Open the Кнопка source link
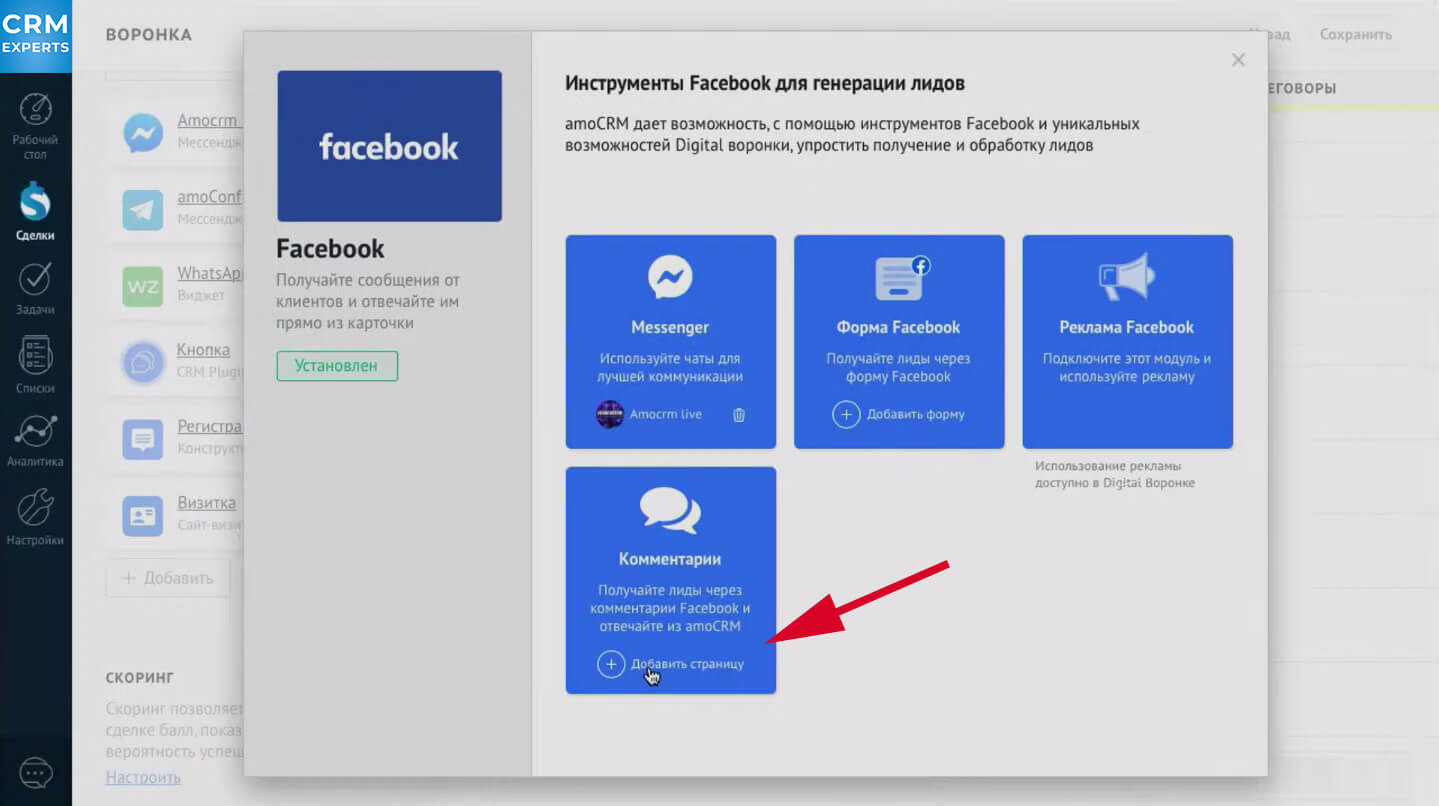1439x806 pixels. (203, 350)
